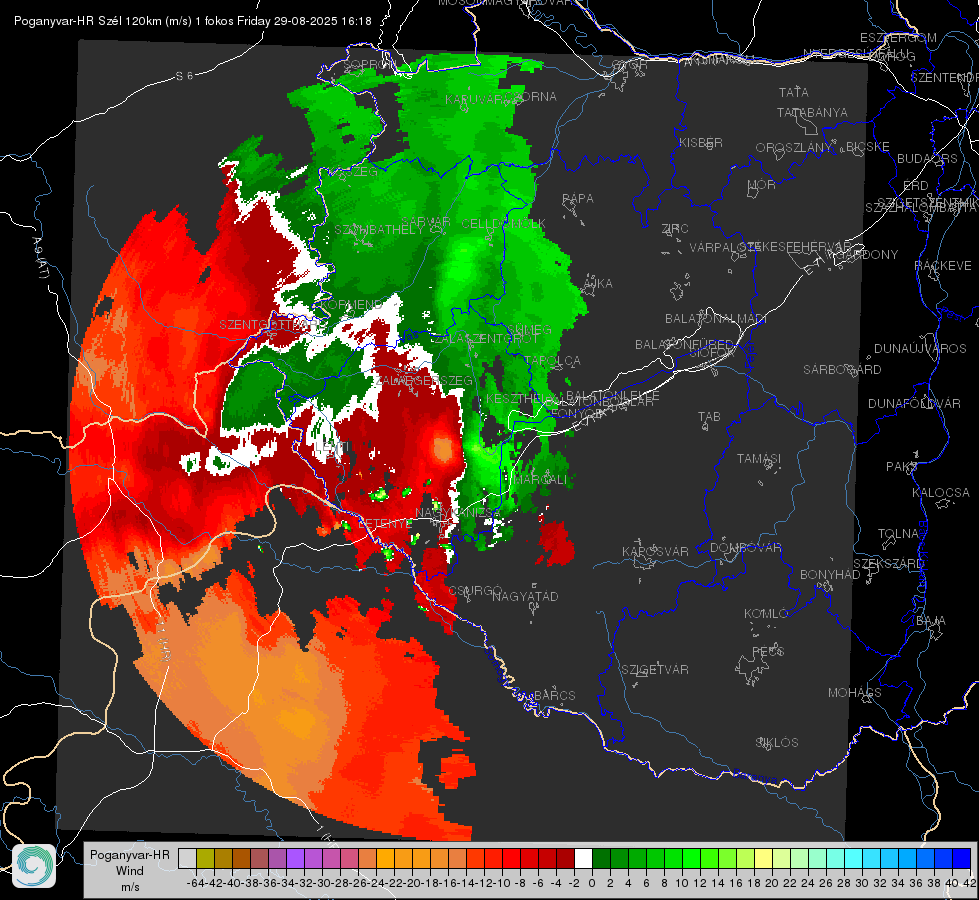Pick the deep blue swatch between 40 and 42
Image resolution: width=979 pixels, height=900 pixels.
pos(962,859)
